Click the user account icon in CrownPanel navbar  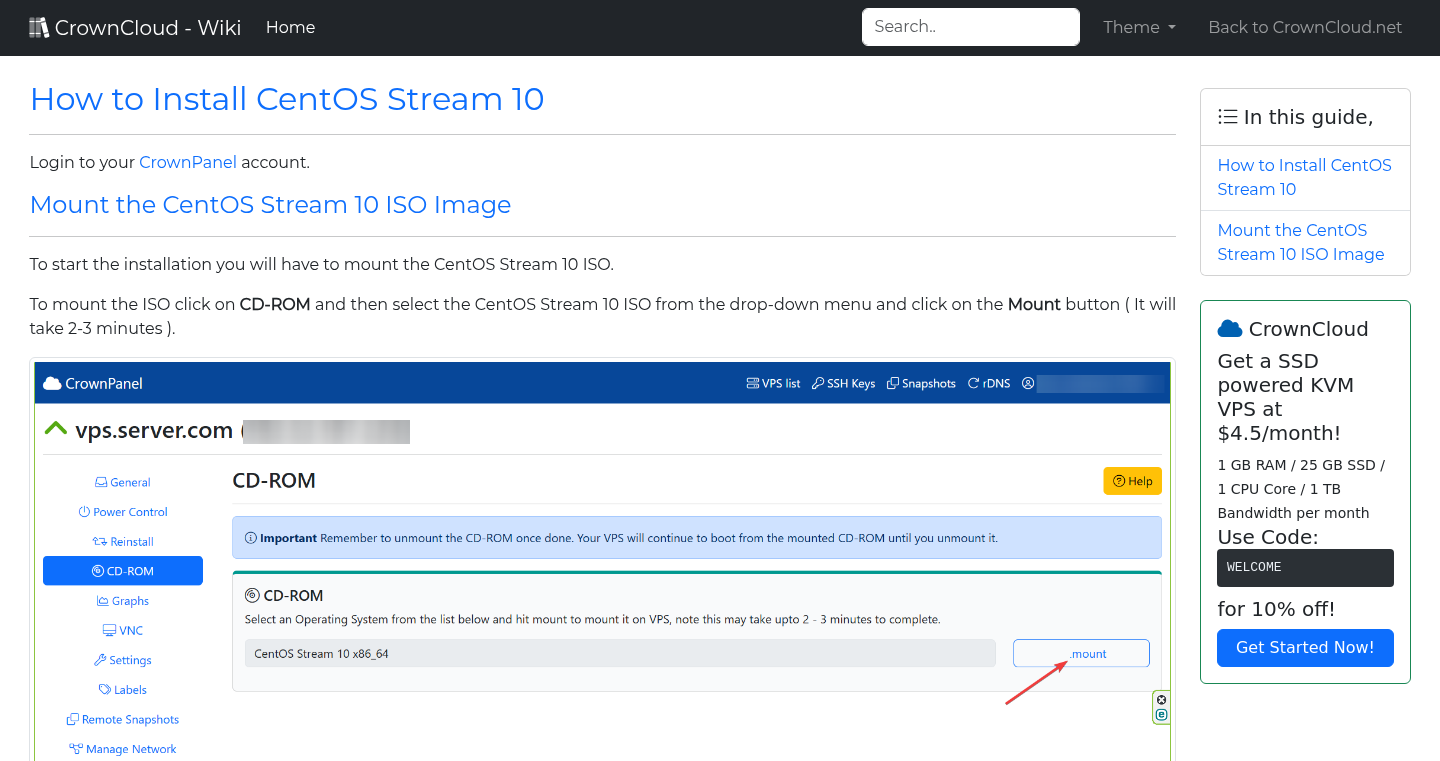point(1027,383)
